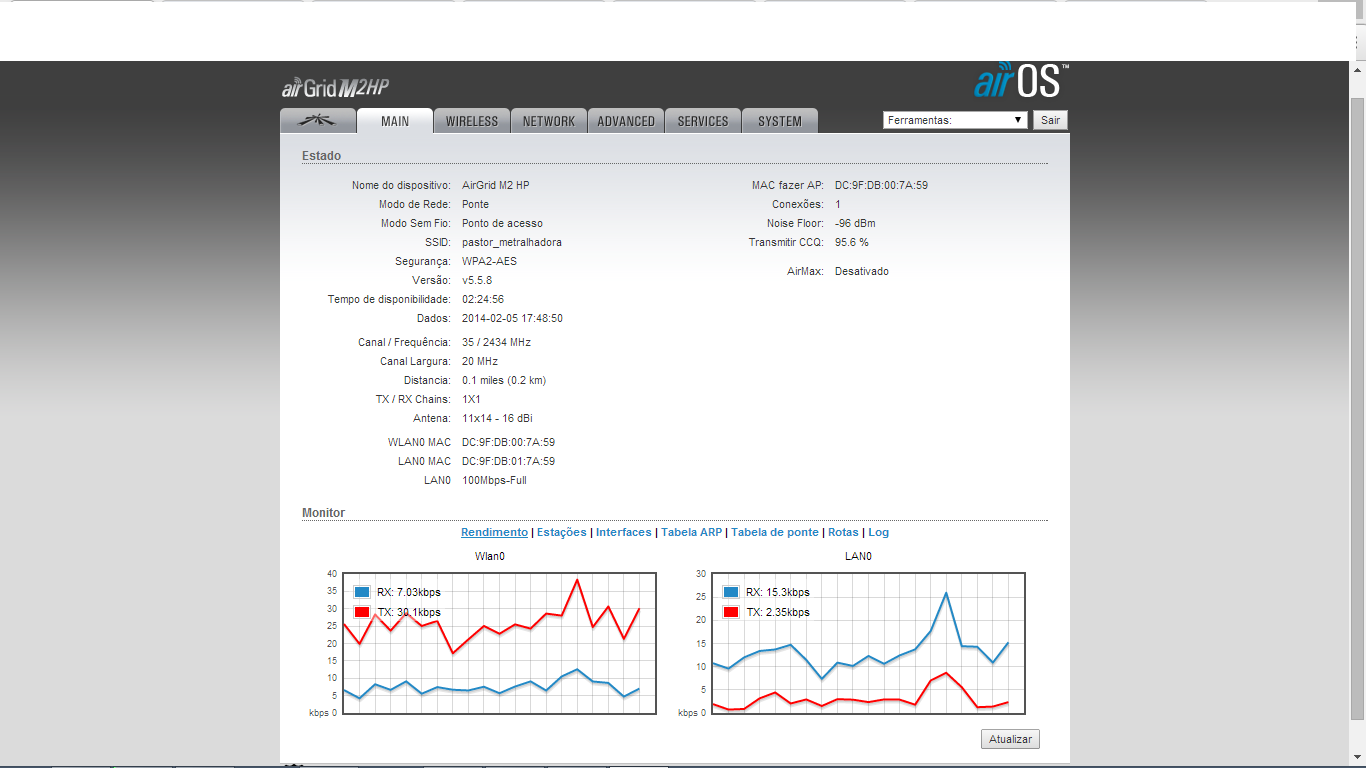This screenshot has height=768, width=1366.
Task: Click the Transmitir CCQ value 95.6 %
Action: point(852,242)
